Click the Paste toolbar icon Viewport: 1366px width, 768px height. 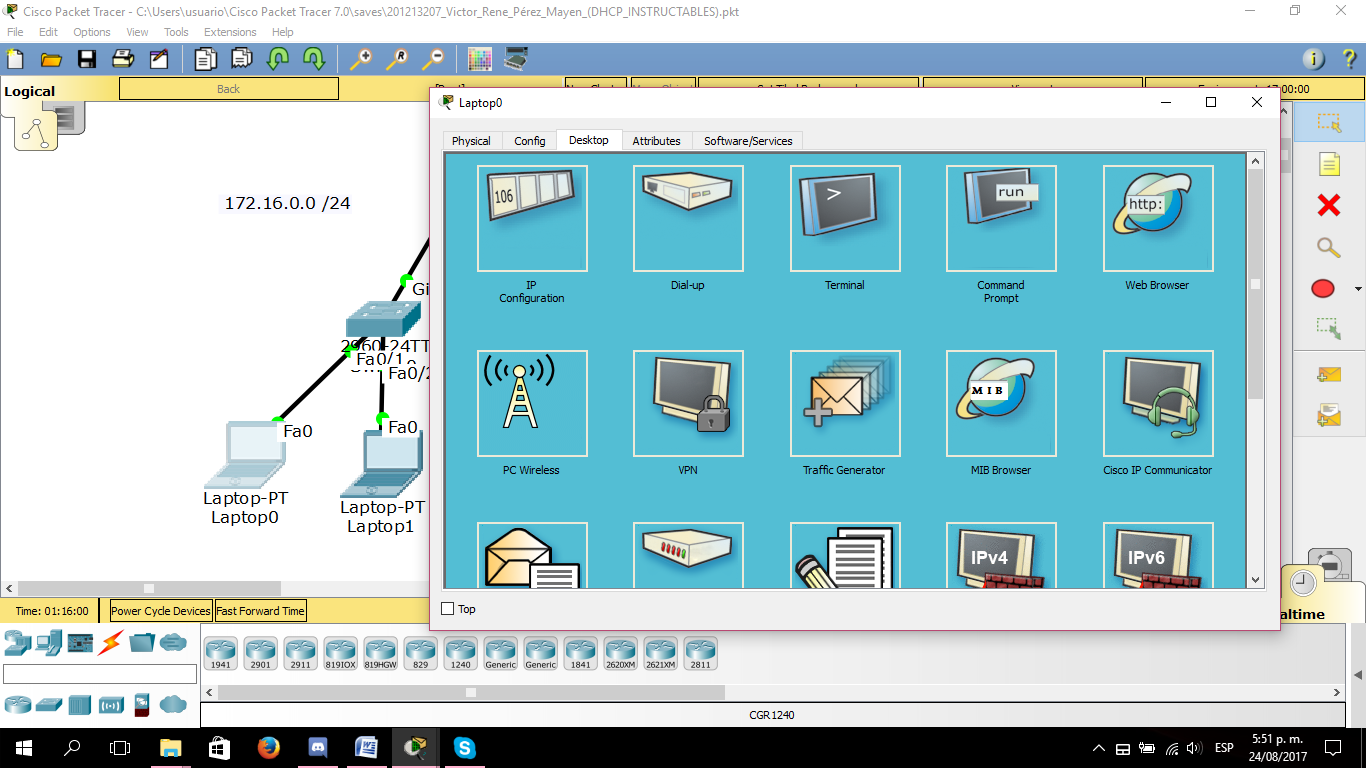[242, 59]
